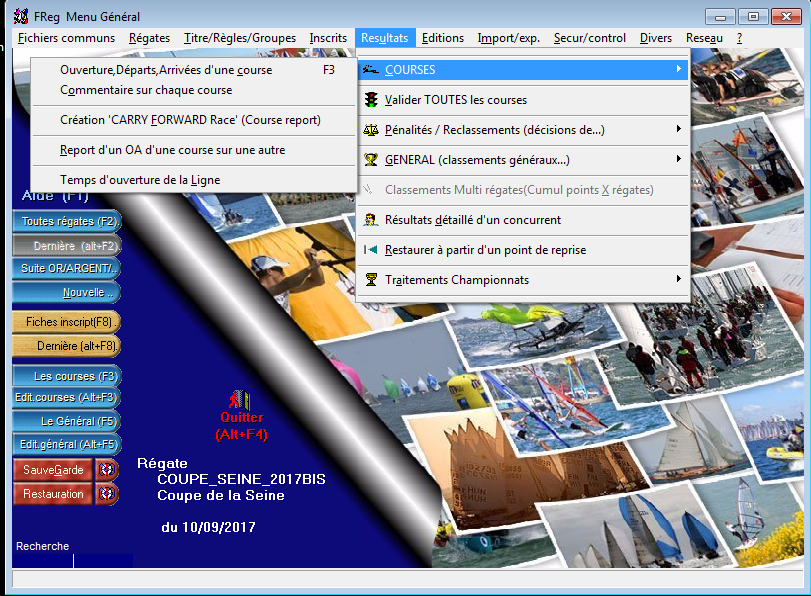Open Le Général (F5)
Viewport: 811px width, 596px height.
click(67, 421)
